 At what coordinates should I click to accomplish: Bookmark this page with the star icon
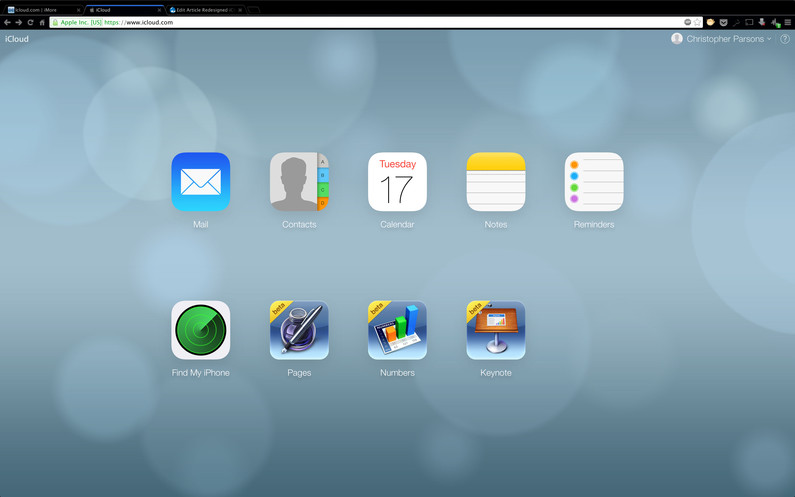point(698,22)
